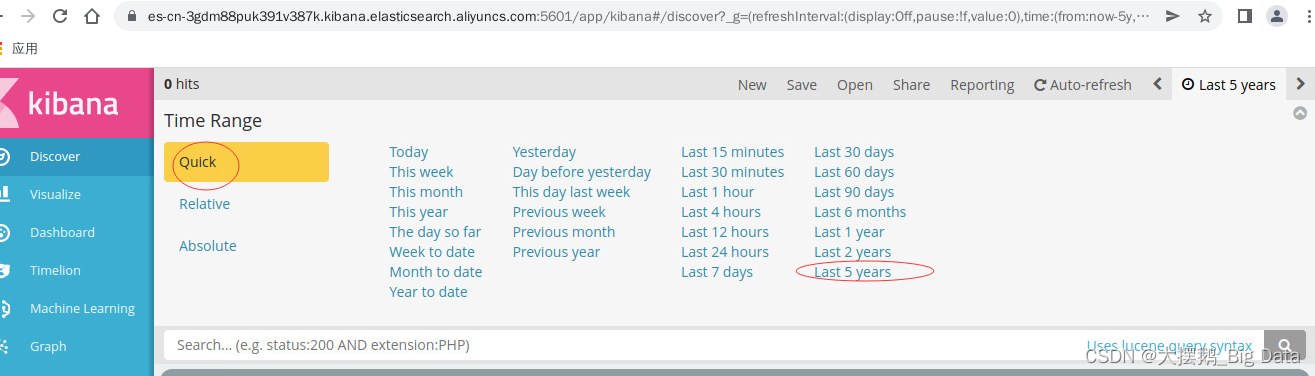Click Share in the top menu
1315x376 pixels.
[911, 85]
